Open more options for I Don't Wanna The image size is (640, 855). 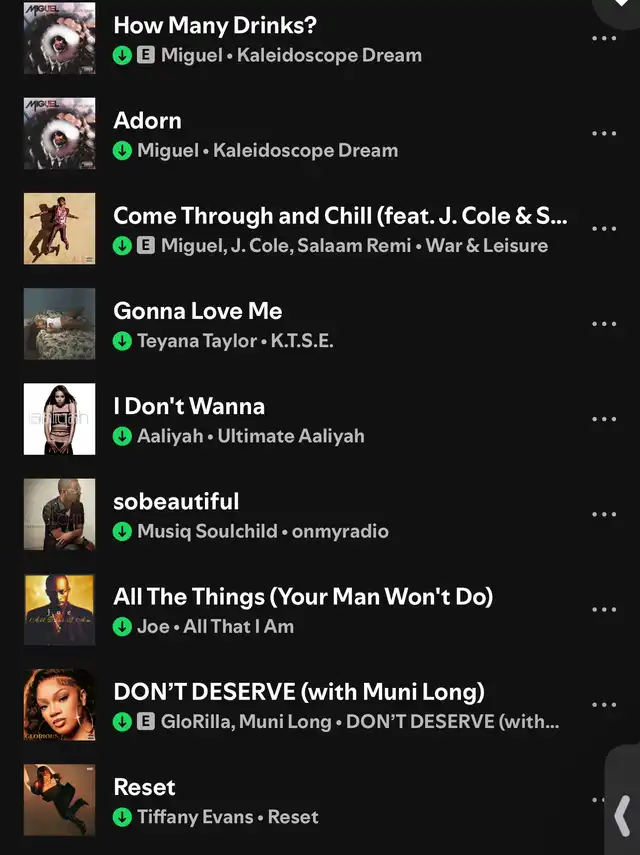click(x=604, y=419)
